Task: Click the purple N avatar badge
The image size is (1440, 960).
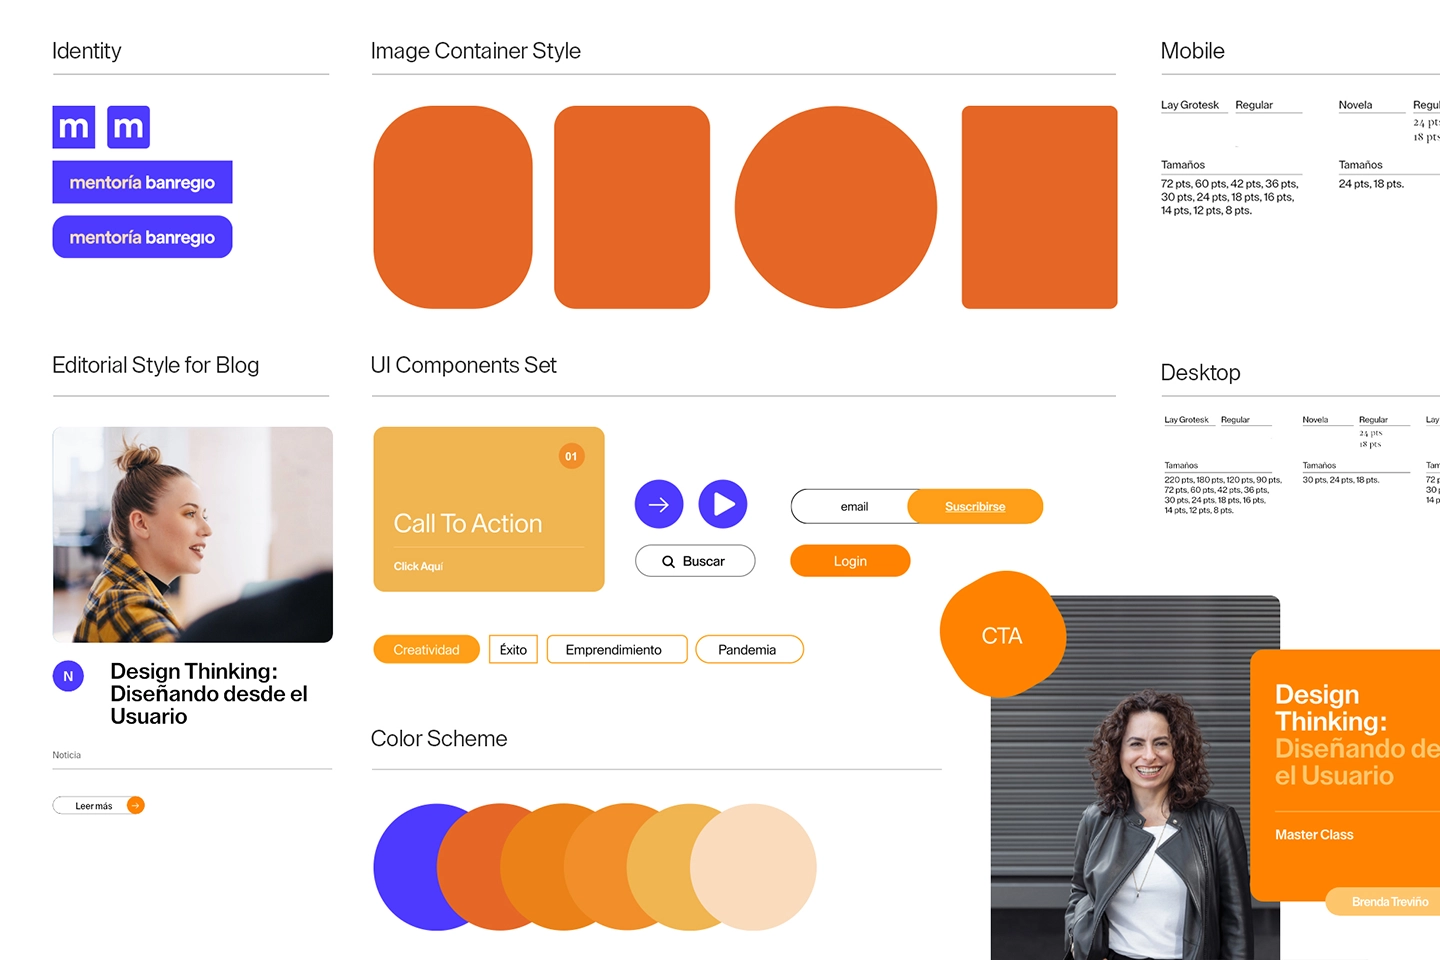Action: coord(68,676)
